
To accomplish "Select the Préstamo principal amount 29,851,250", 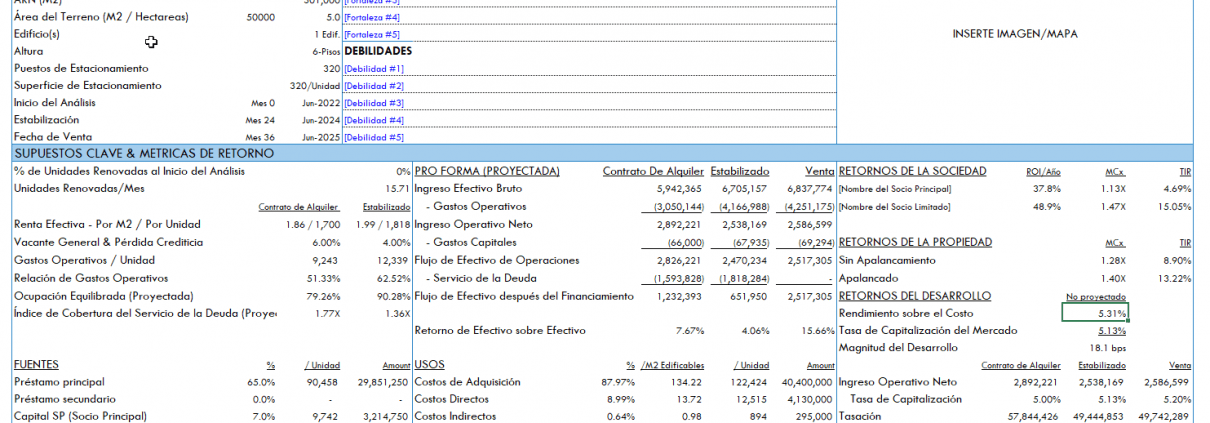I will (382, 382).
